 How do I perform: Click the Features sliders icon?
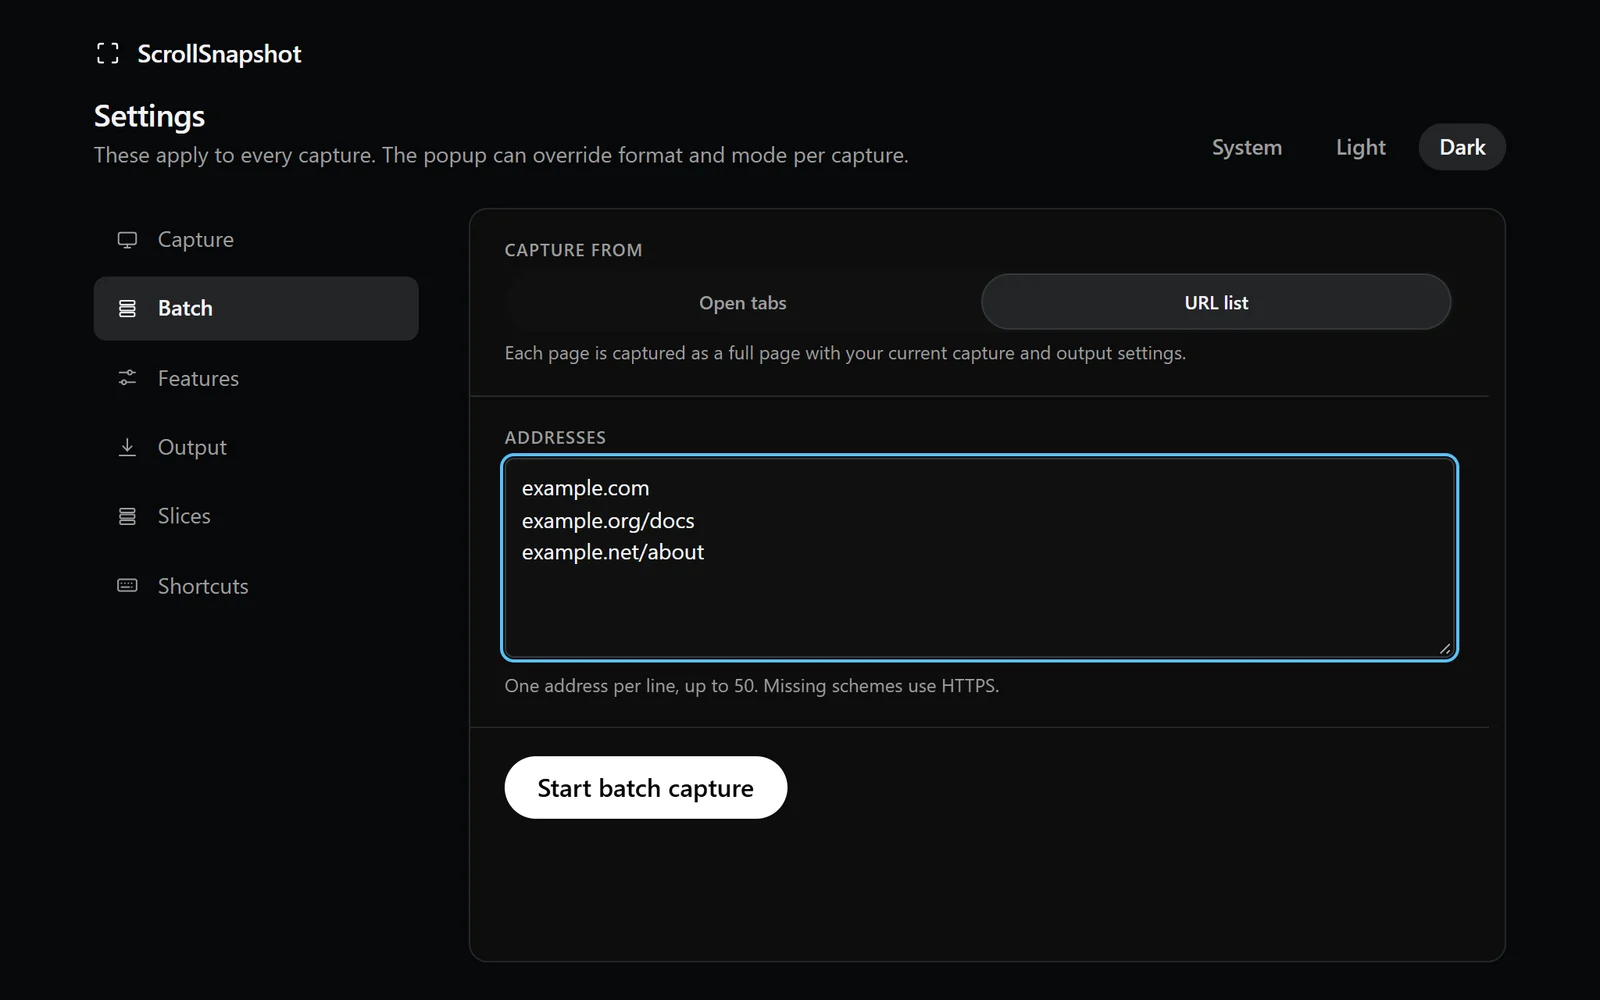(127, 378)
